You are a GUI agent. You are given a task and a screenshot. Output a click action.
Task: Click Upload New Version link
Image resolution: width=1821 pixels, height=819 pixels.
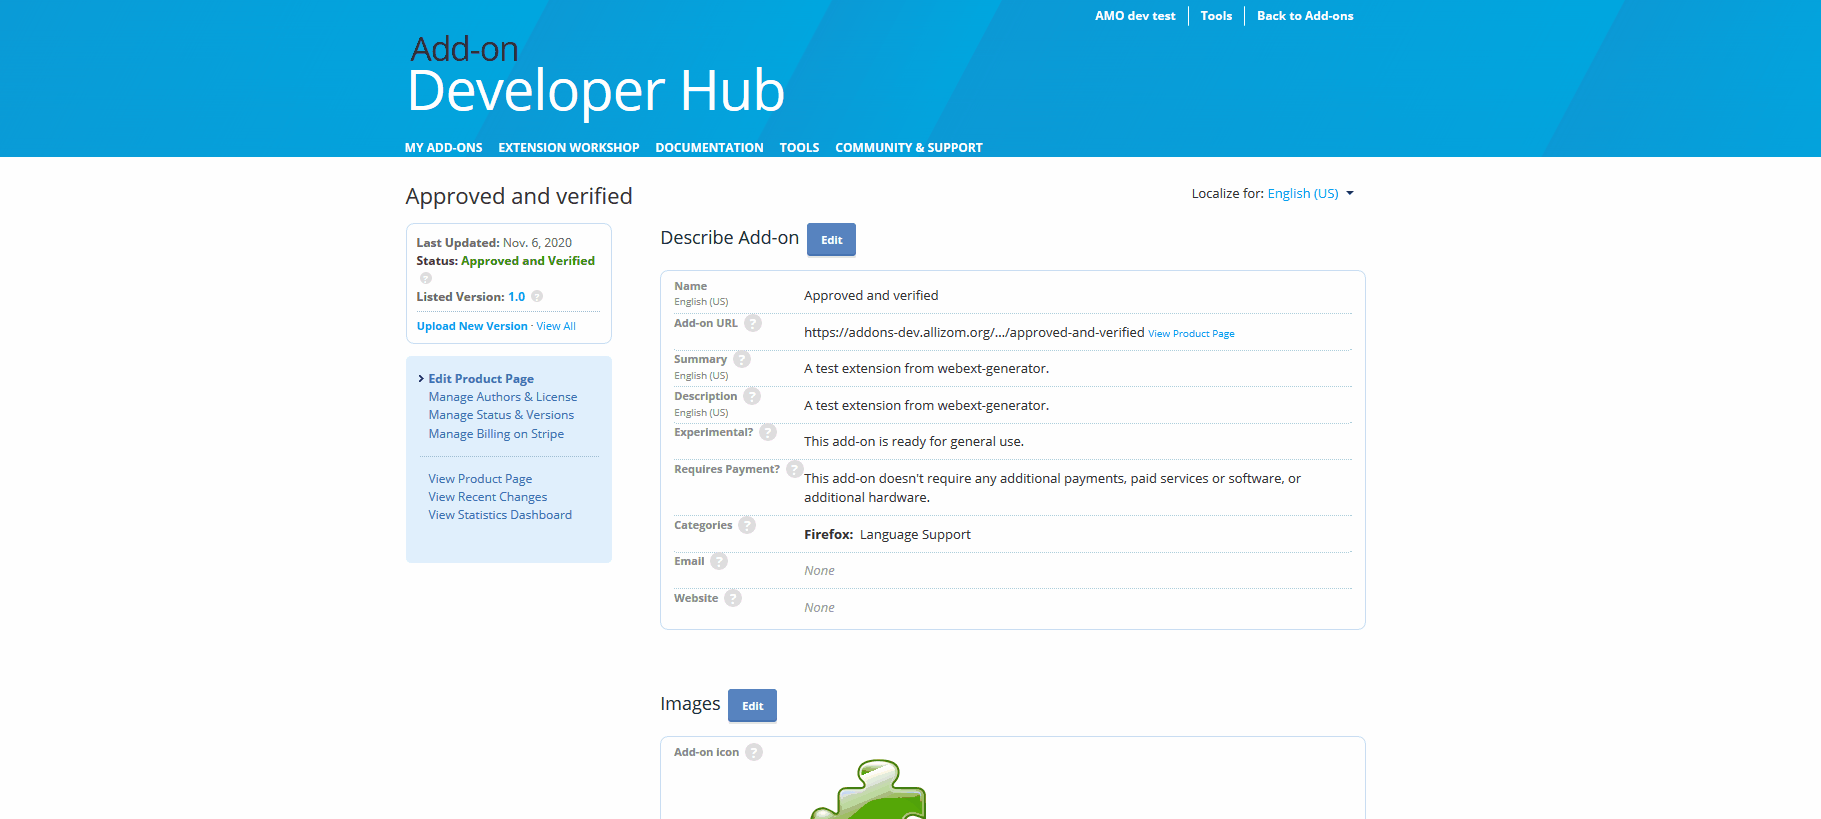(x=472, y=326)
